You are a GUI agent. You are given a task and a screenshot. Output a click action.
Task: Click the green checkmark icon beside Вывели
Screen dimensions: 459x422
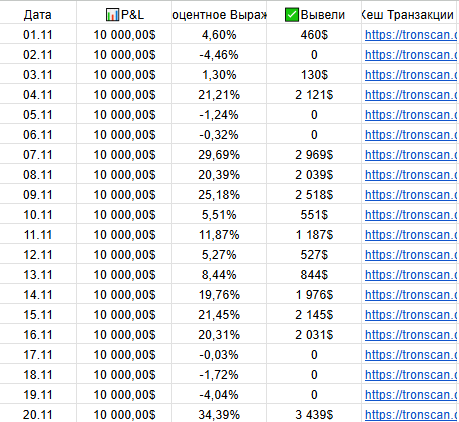292,15
